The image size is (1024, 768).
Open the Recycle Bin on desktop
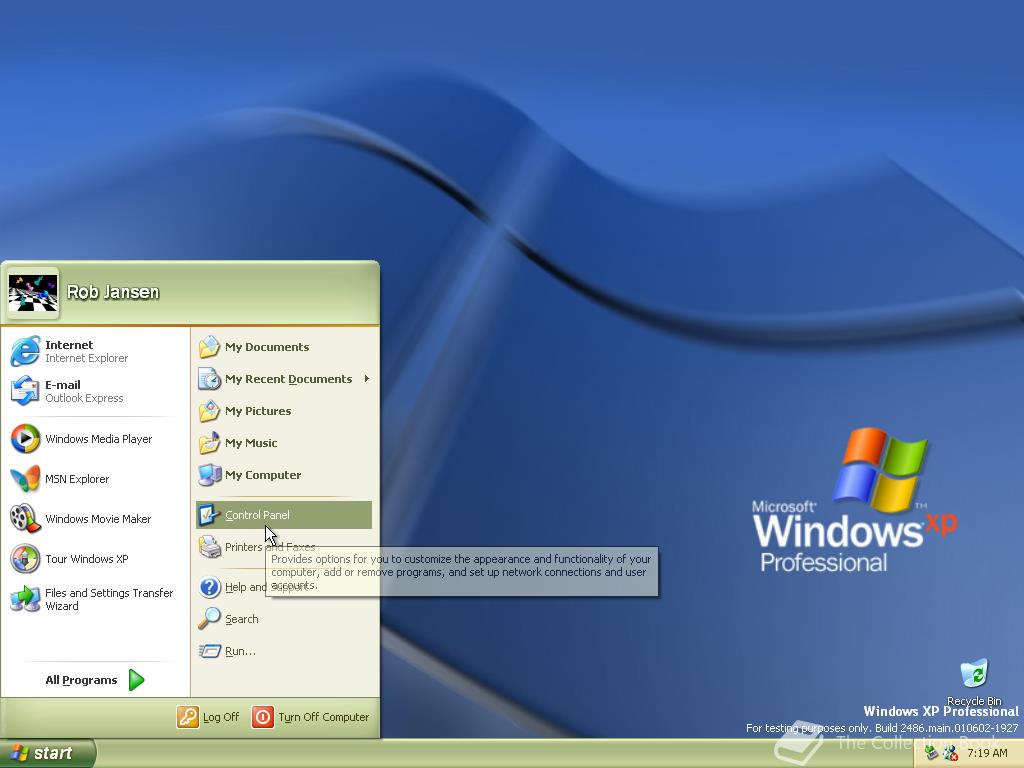(974, 674)
